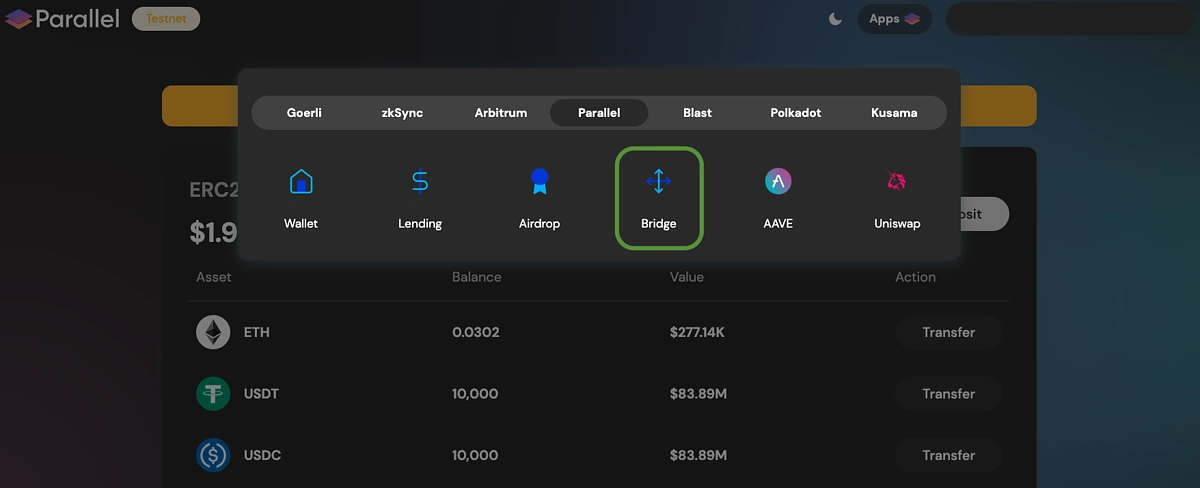Click the Action column header
The image size is (1200, 488).
(x=915, y=277)
